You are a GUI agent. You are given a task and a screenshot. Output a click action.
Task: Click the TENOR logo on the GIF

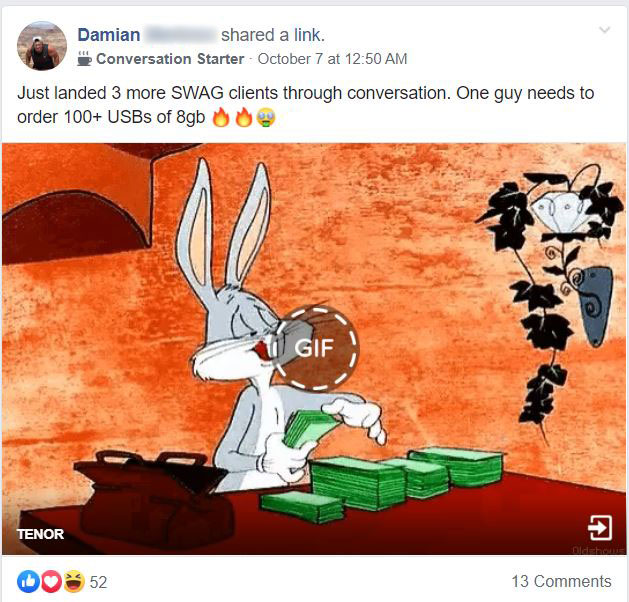41,534
